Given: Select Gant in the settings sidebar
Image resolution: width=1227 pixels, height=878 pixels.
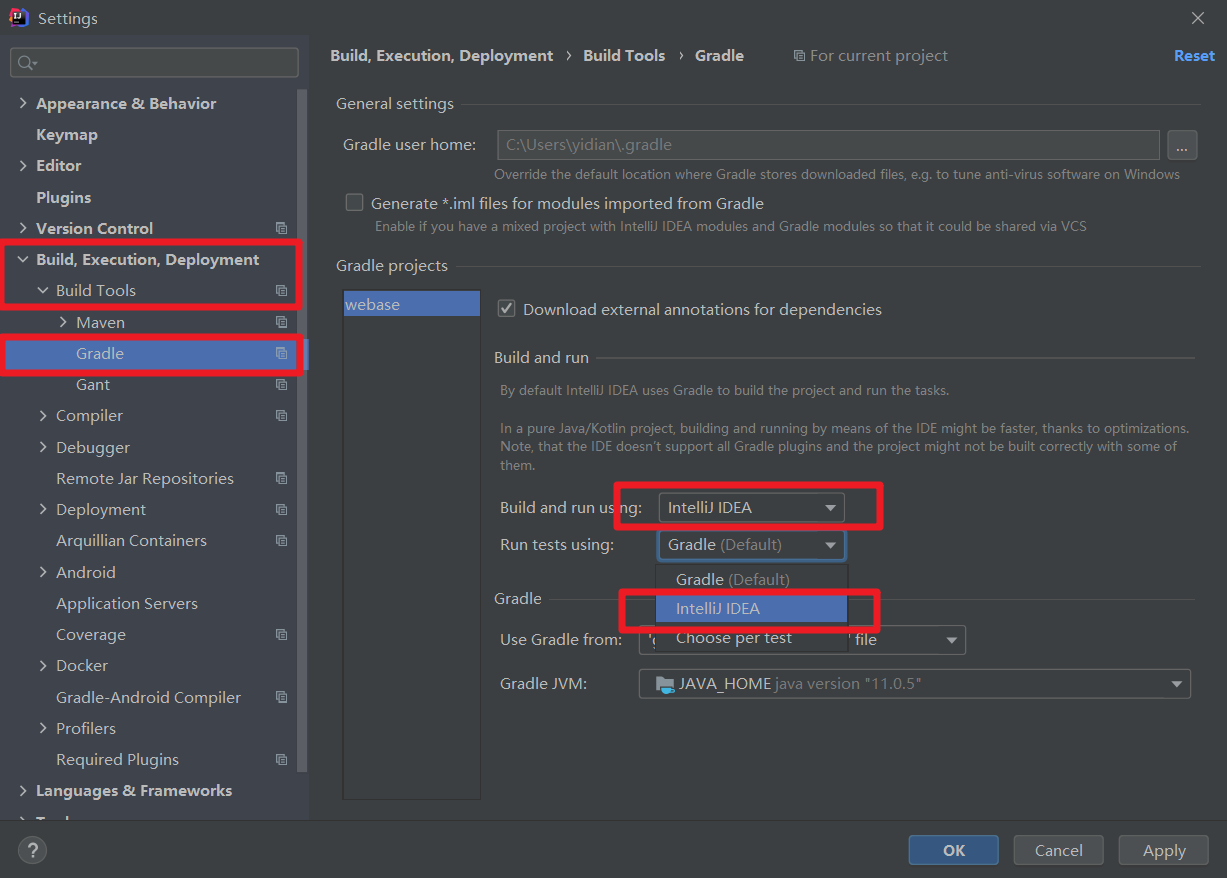Looking at the screenshot, I should (92, 384).
